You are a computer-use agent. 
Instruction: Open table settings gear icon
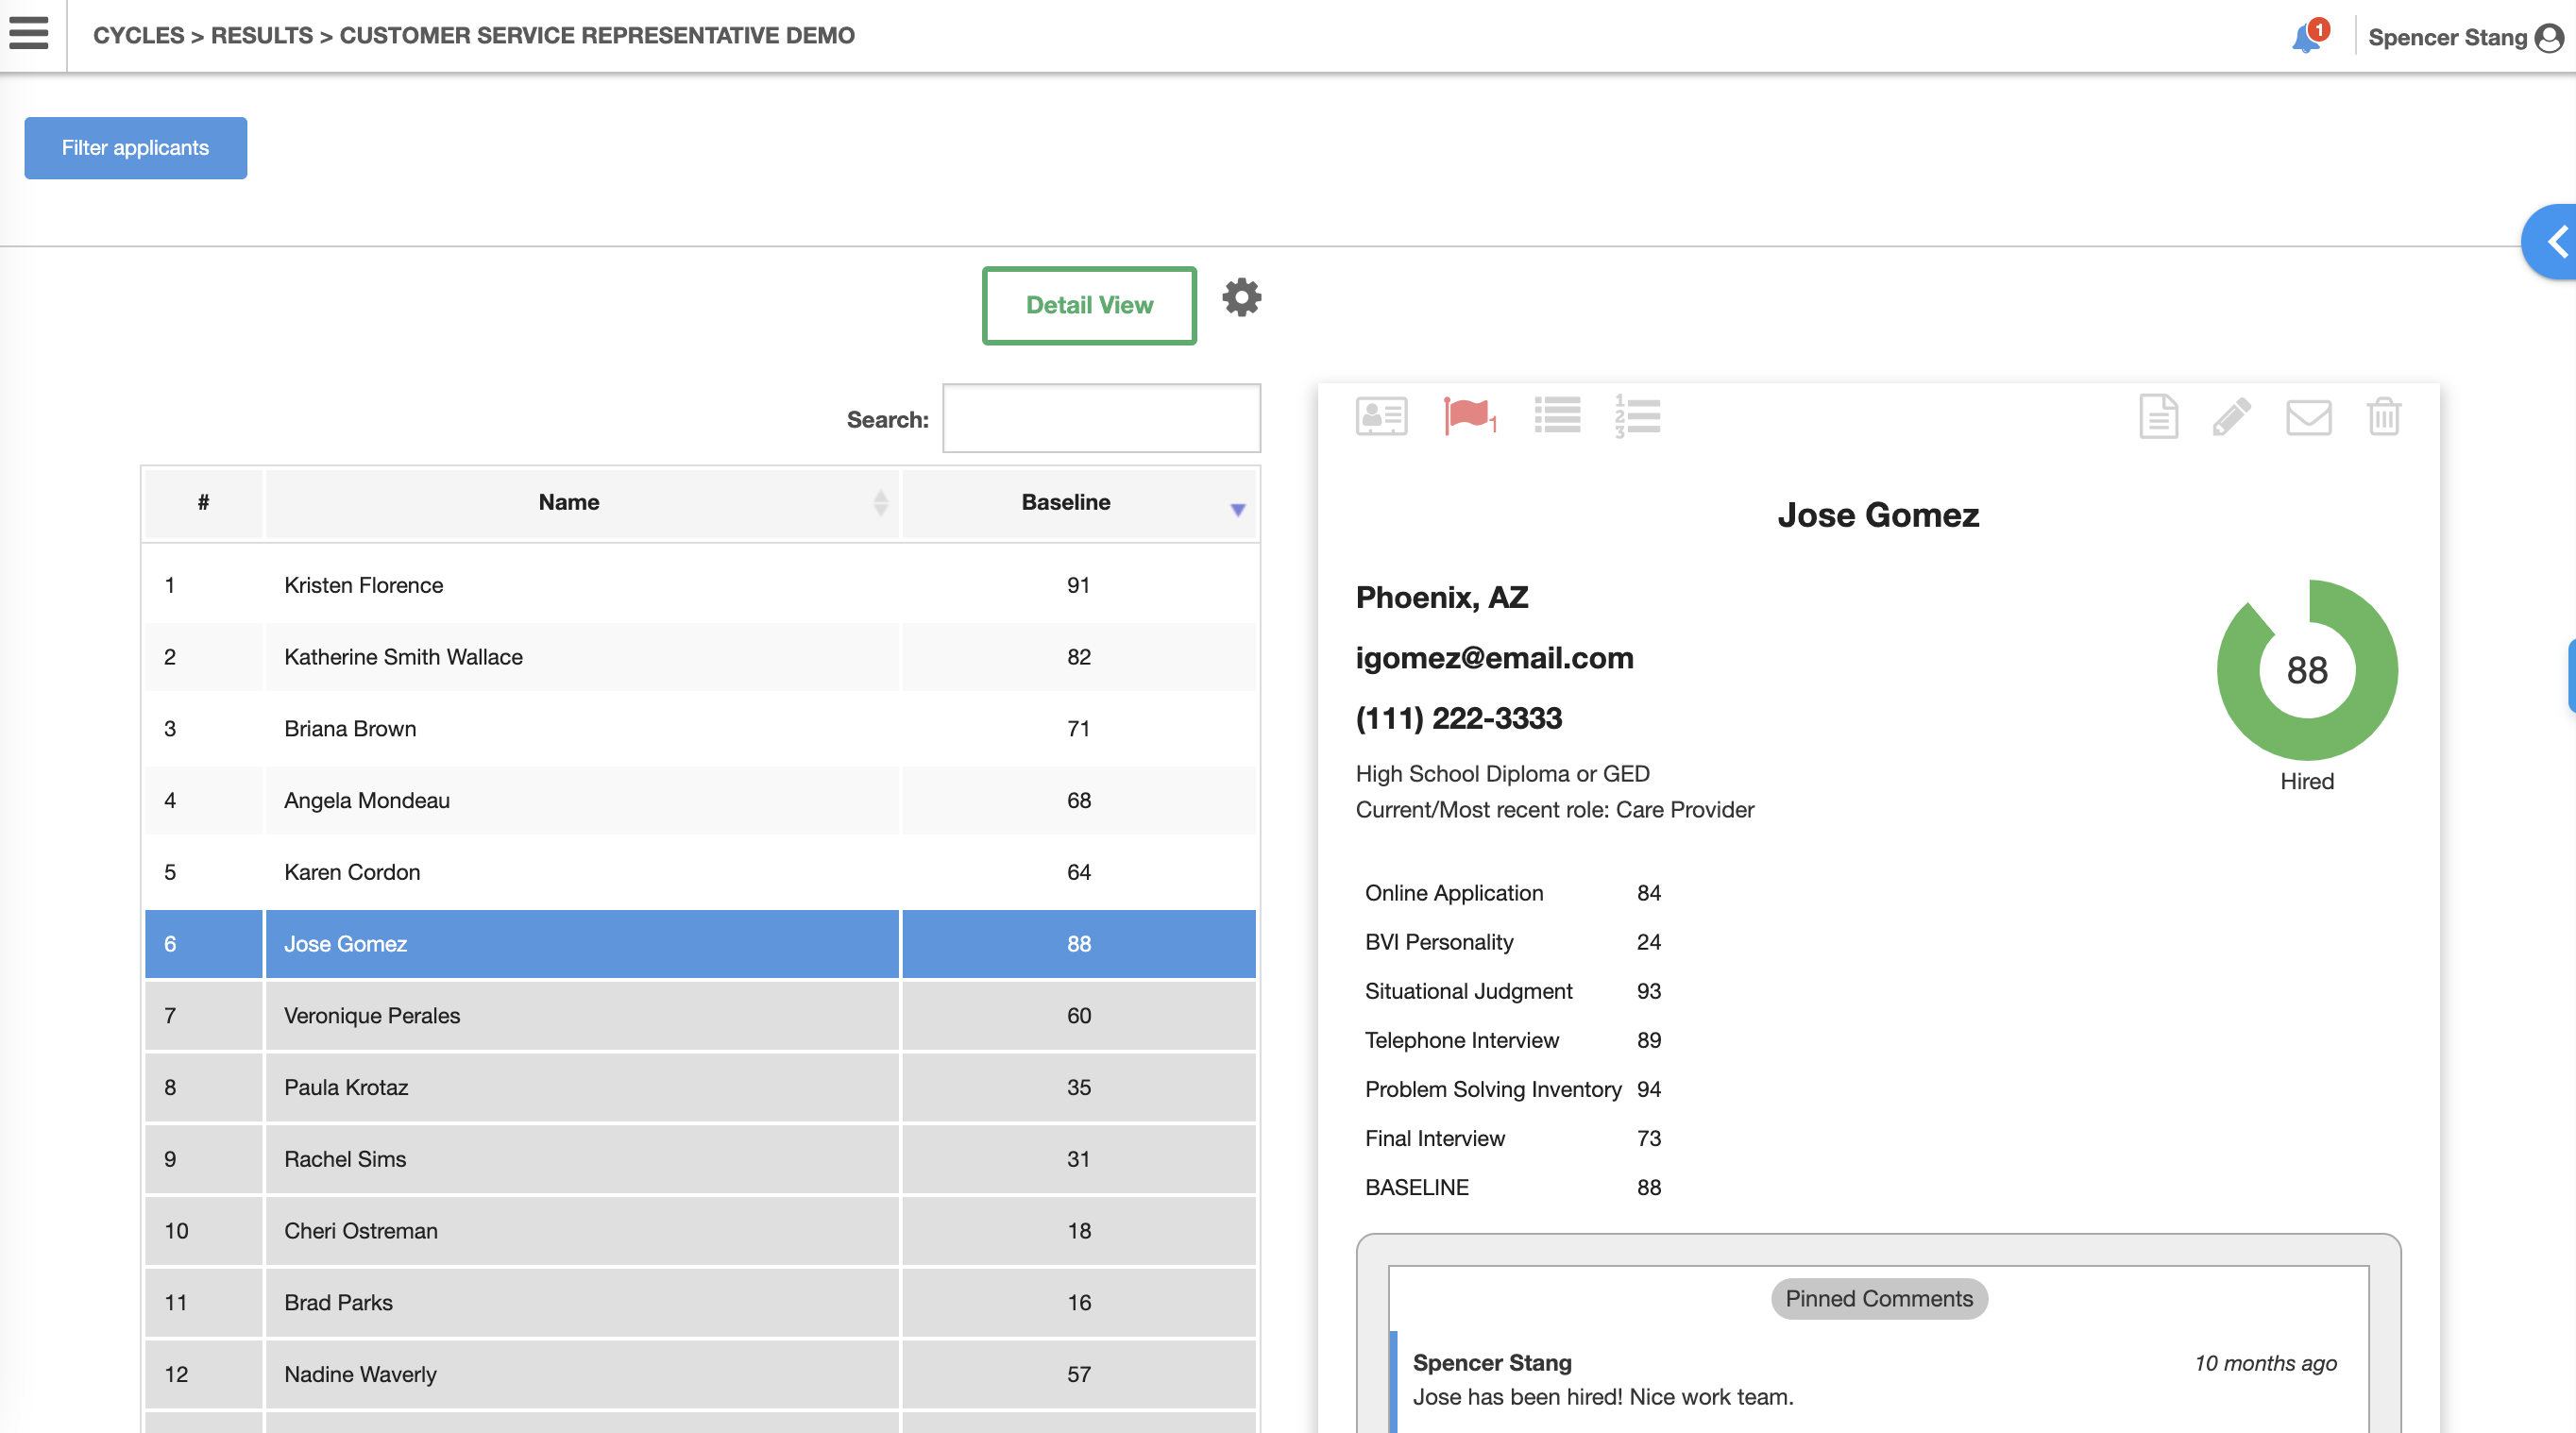[x=1241, y=298]
